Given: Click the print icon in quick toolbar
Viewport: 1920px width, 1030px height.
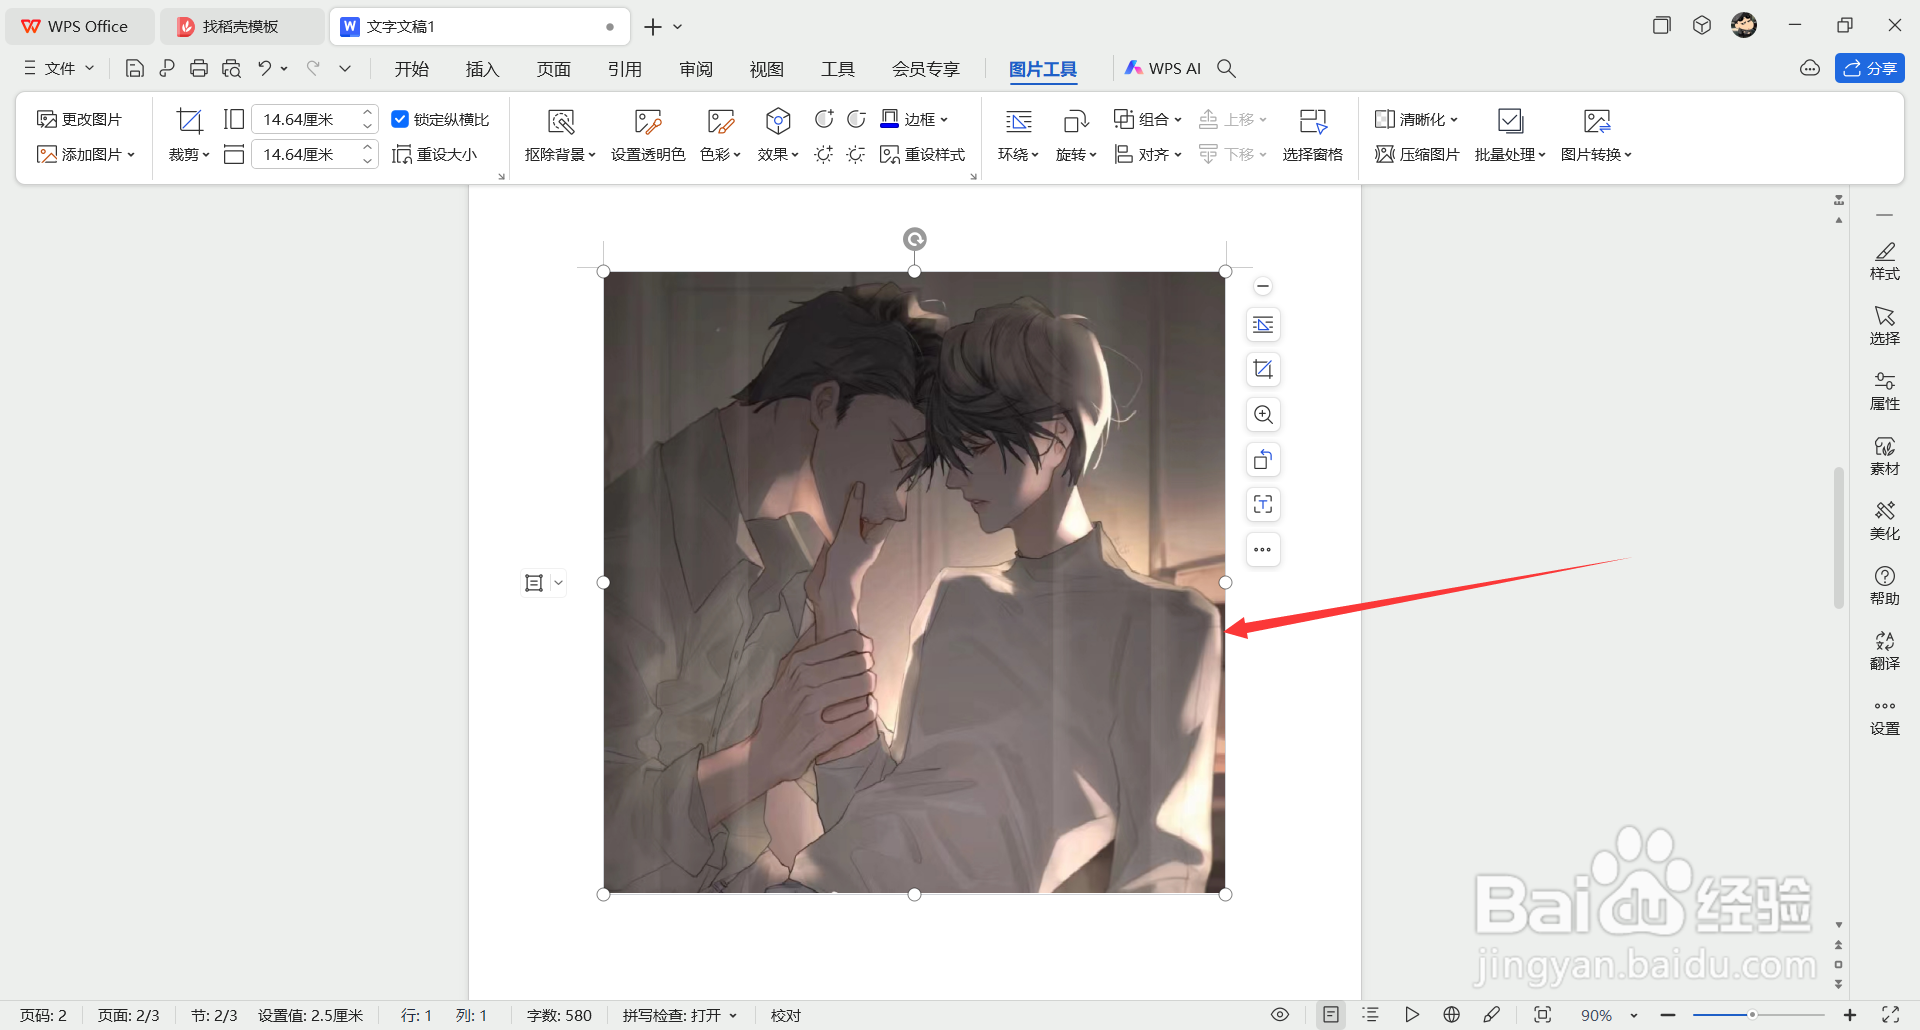Looking at the screenshot, I should (x=199, y=68).
